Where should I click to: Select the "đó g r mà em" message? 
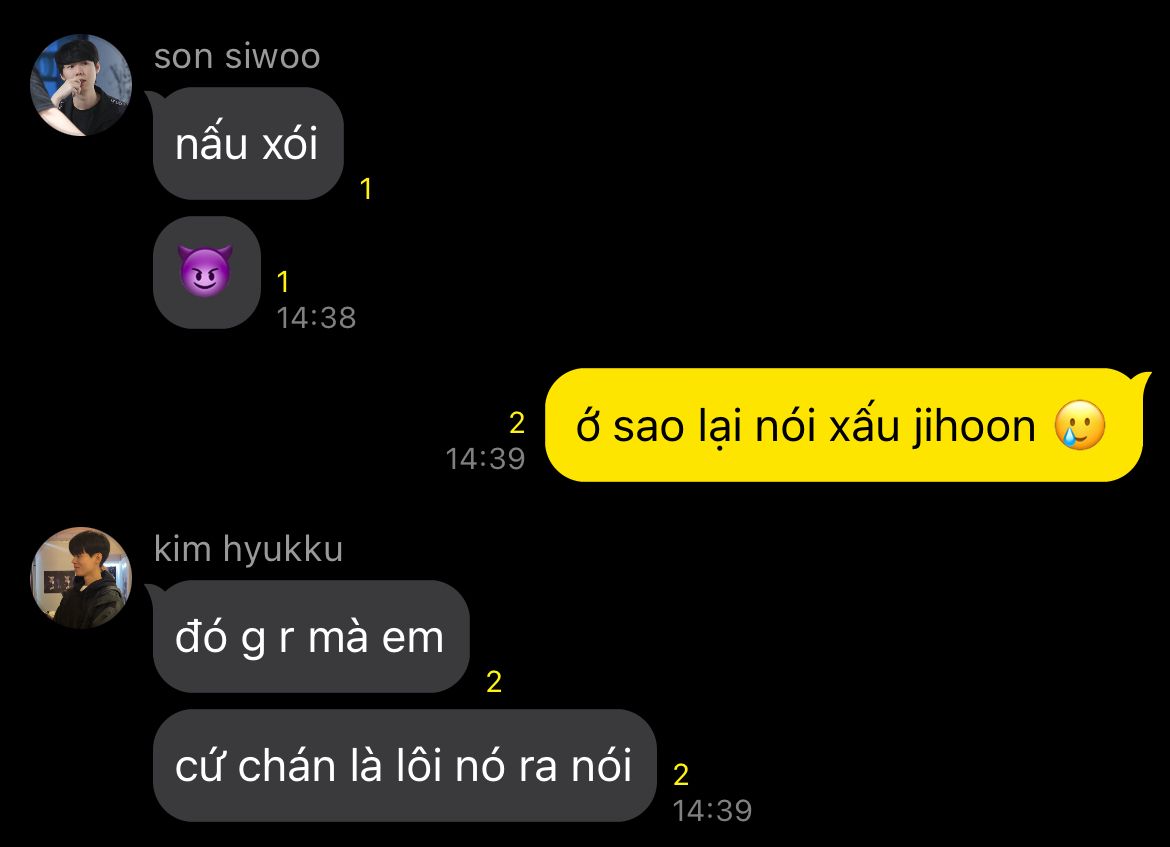[310, 637]
